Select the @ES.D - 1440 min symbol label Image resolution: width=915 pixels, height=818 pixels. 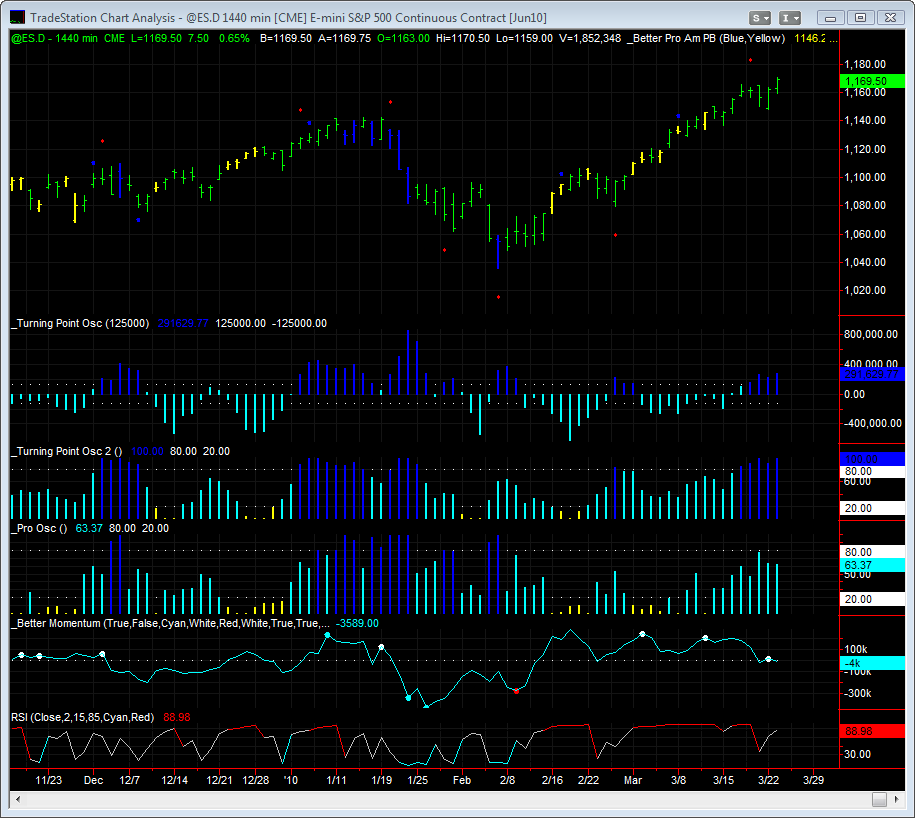click(x=54, y=39)
